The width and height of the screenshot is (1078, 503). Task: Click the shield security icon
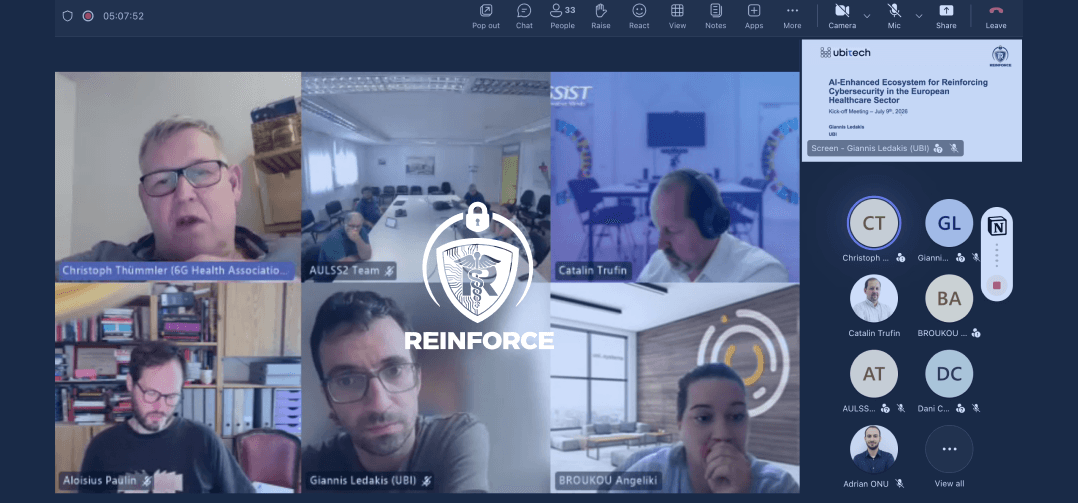[67, 16]
